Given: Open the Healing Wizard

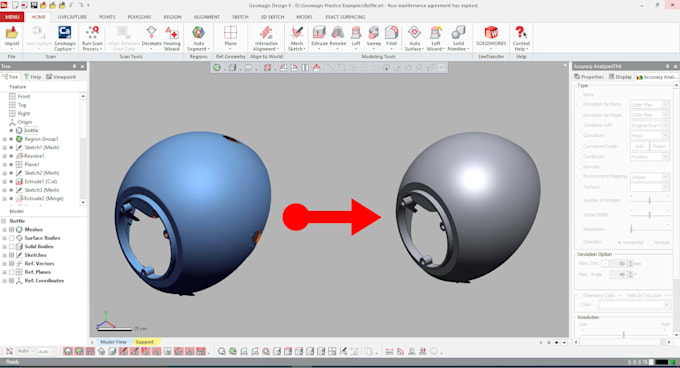Looking at the screenshot, I should [172, 38].
